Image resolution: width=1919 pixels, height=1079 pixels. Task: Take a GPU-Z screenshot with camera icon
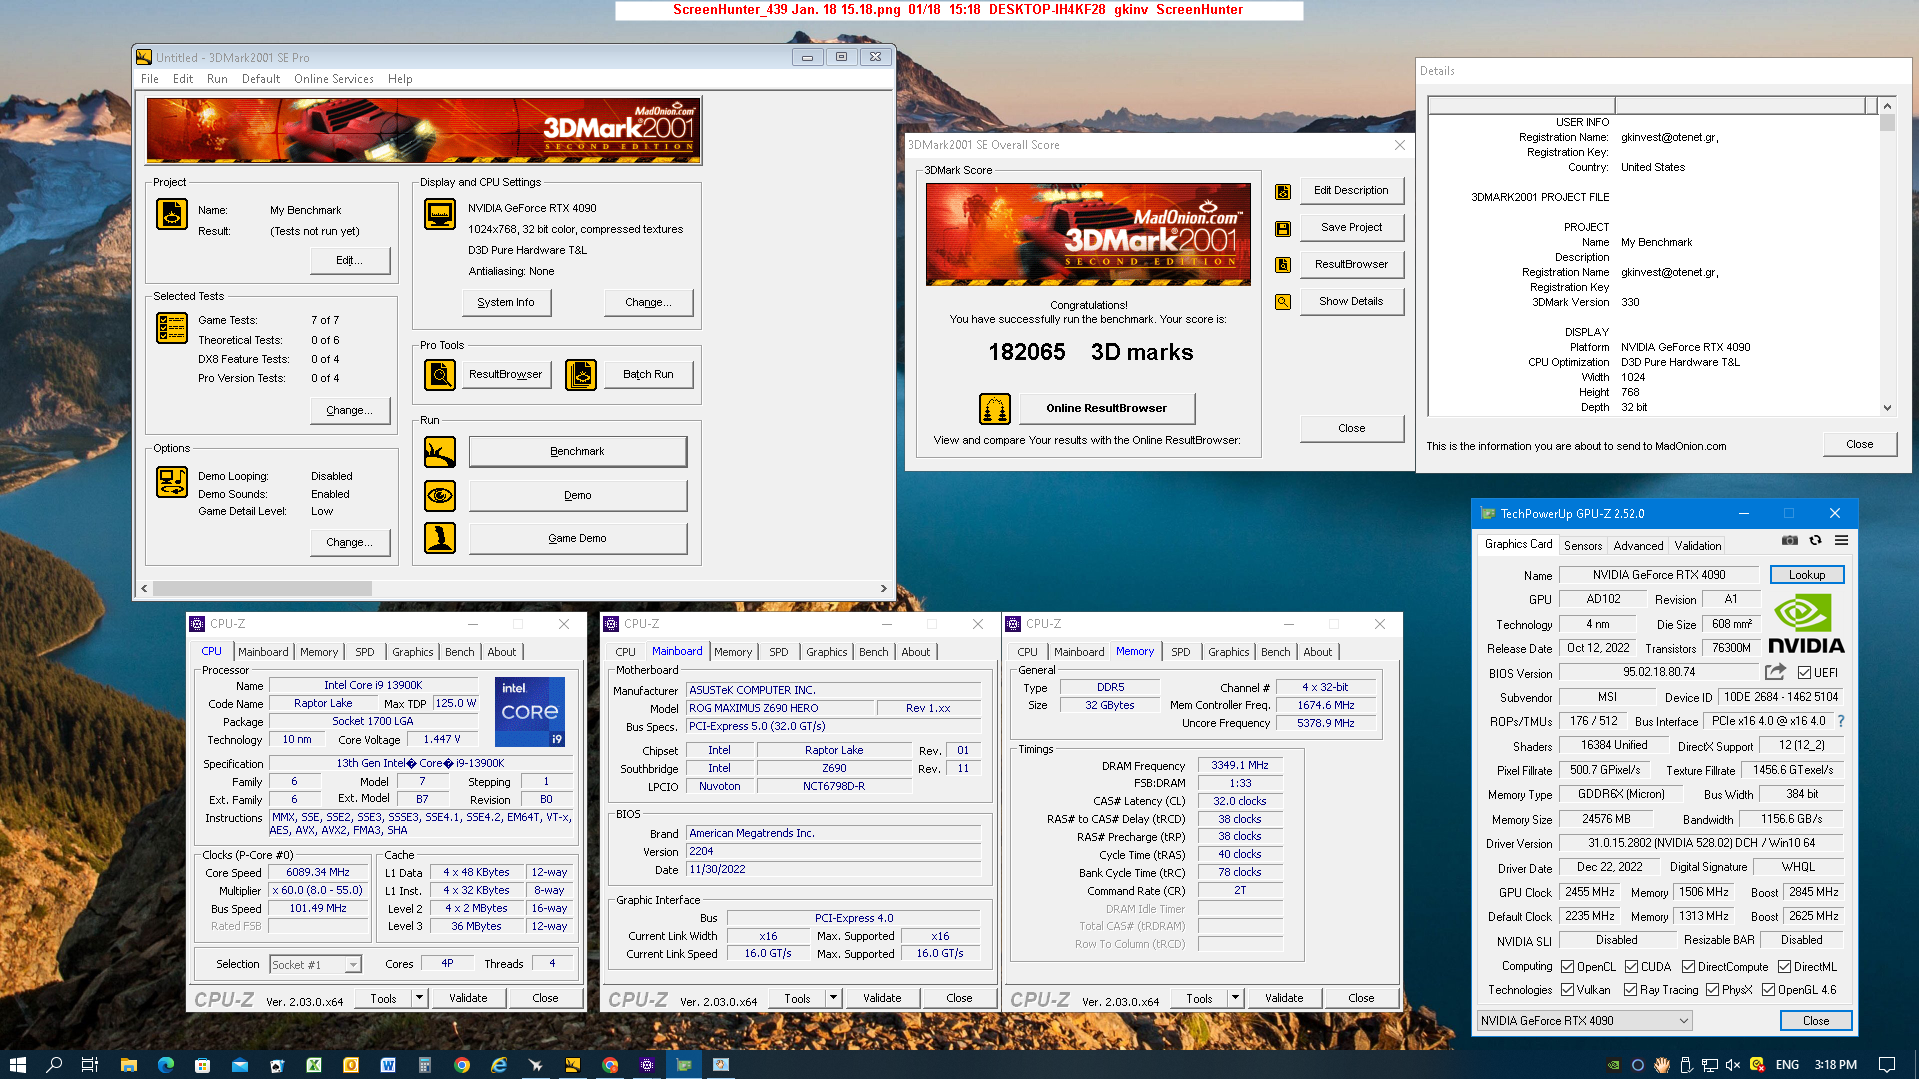[x=1790, y=540]
